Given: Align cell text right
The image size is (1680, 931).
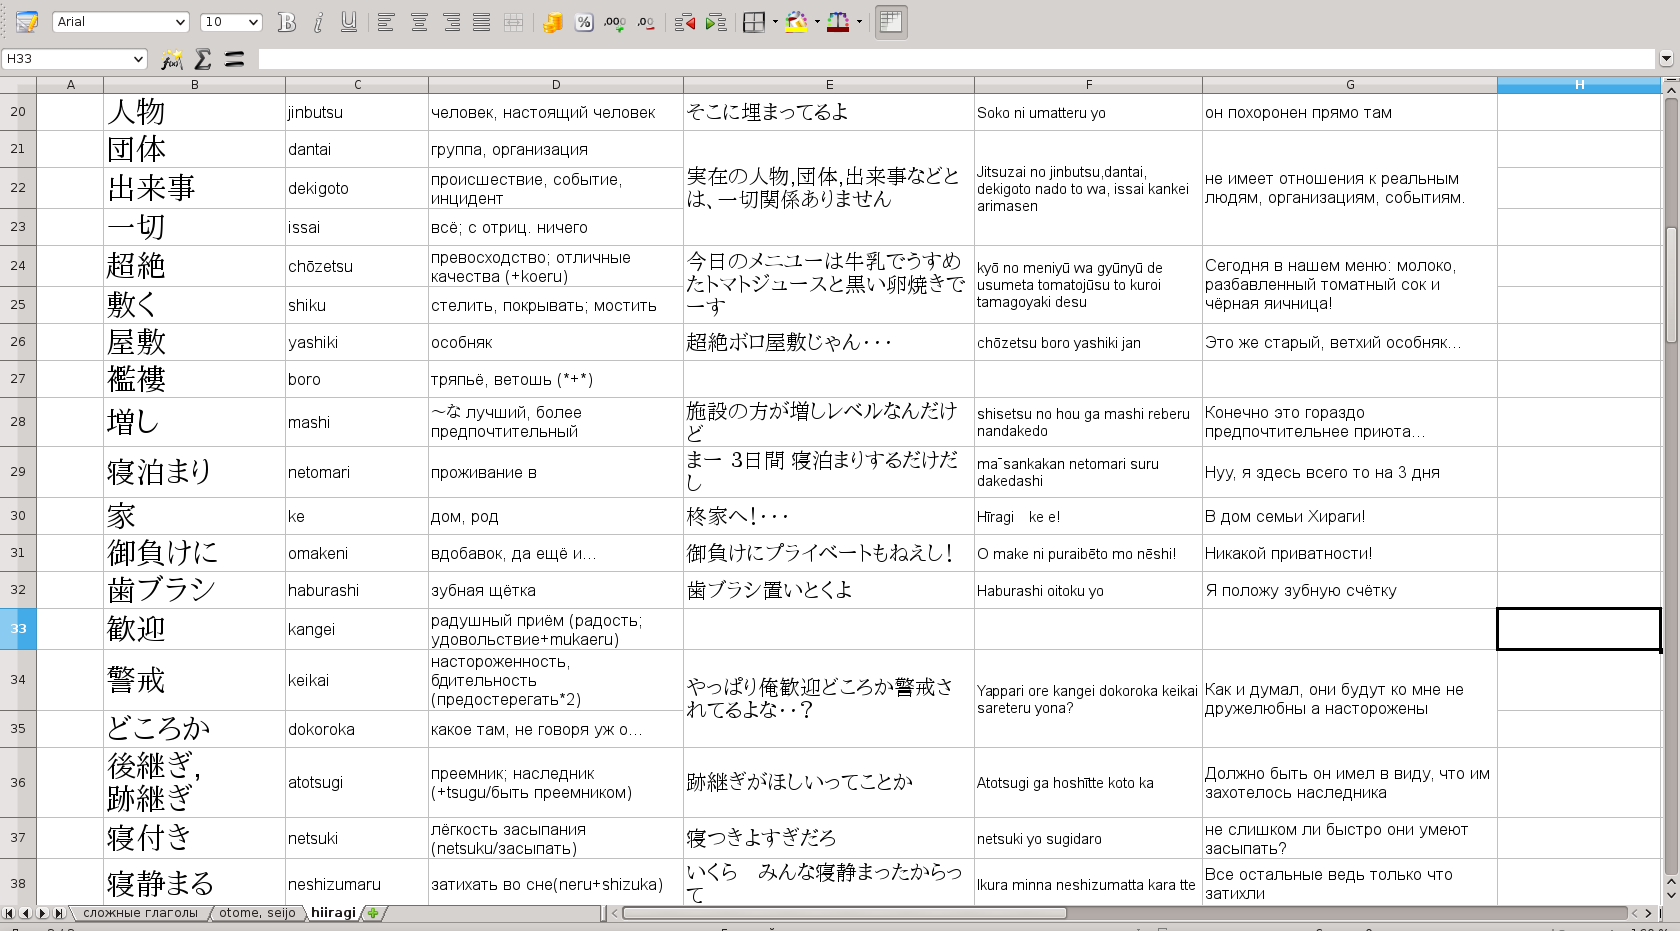Looking at the screenshot, I should tap(451, 22).
